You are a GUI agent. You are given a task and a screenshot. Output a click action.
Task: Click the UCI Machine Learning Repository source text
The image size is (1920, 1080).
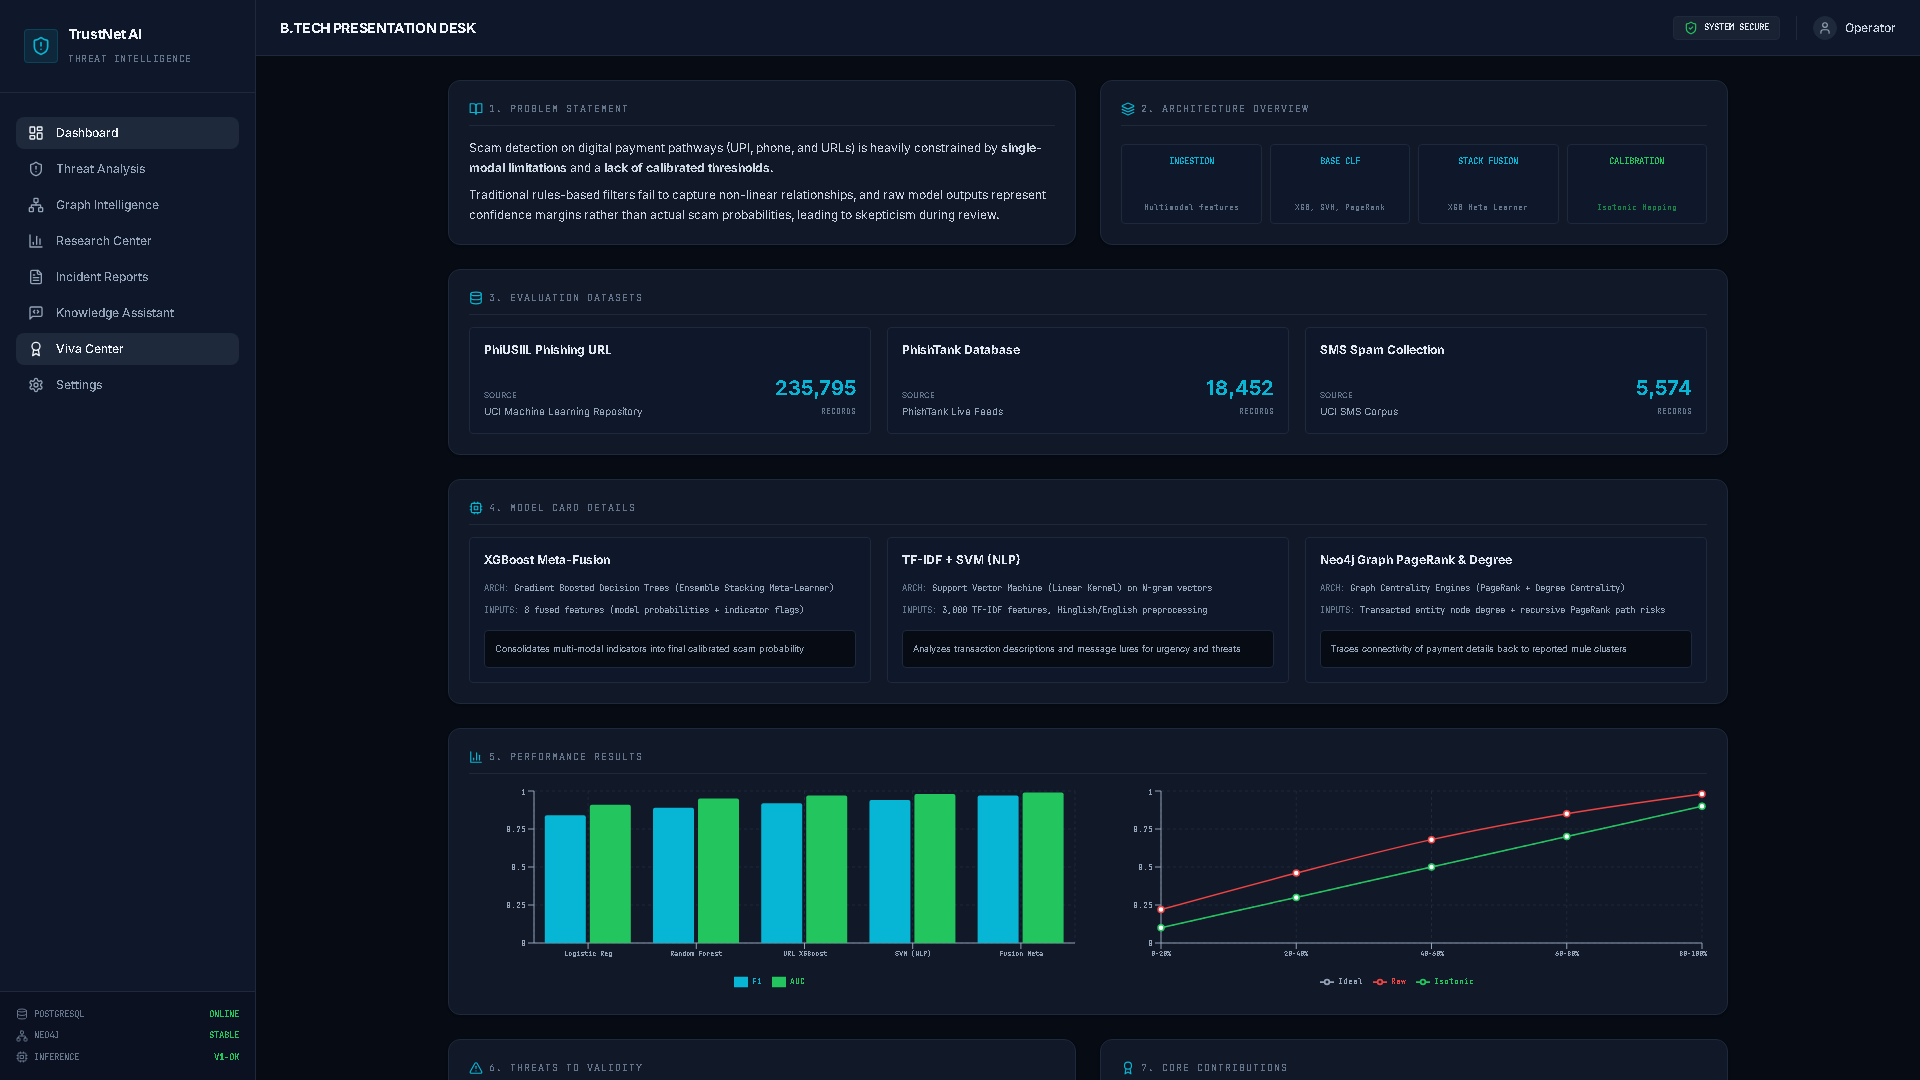563,412
